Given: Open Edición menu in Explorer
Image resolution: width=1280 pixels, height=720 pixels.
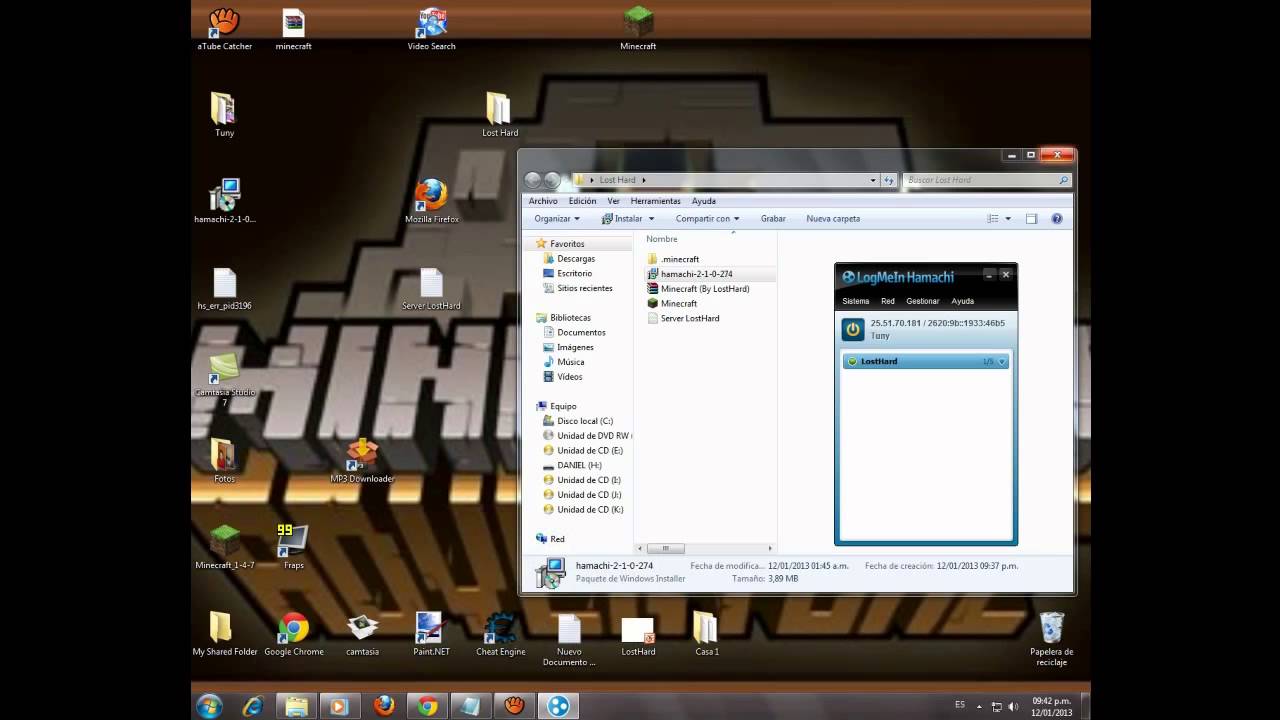Looking at the screenshot, I should pyautogui.click(x=582, y=201).
